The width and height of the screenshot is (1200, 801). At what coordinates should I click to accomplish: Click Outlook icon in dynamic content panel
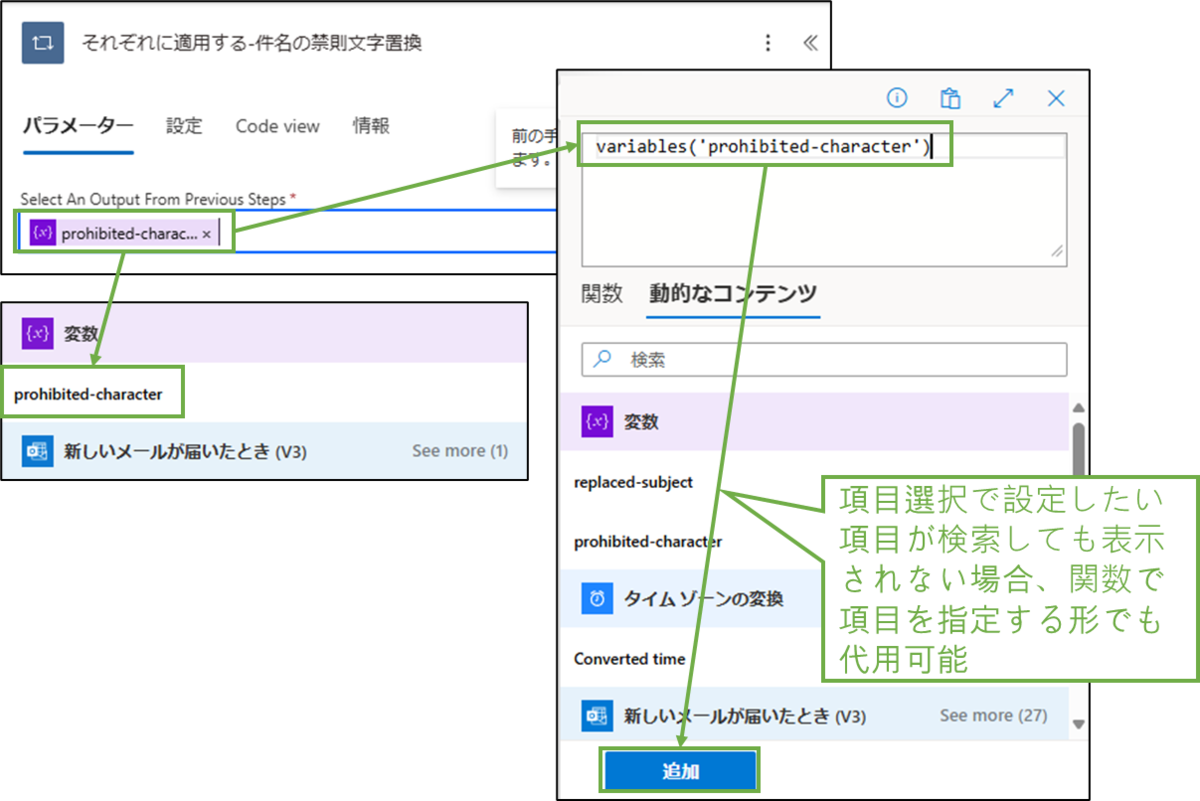coord(597,716)
